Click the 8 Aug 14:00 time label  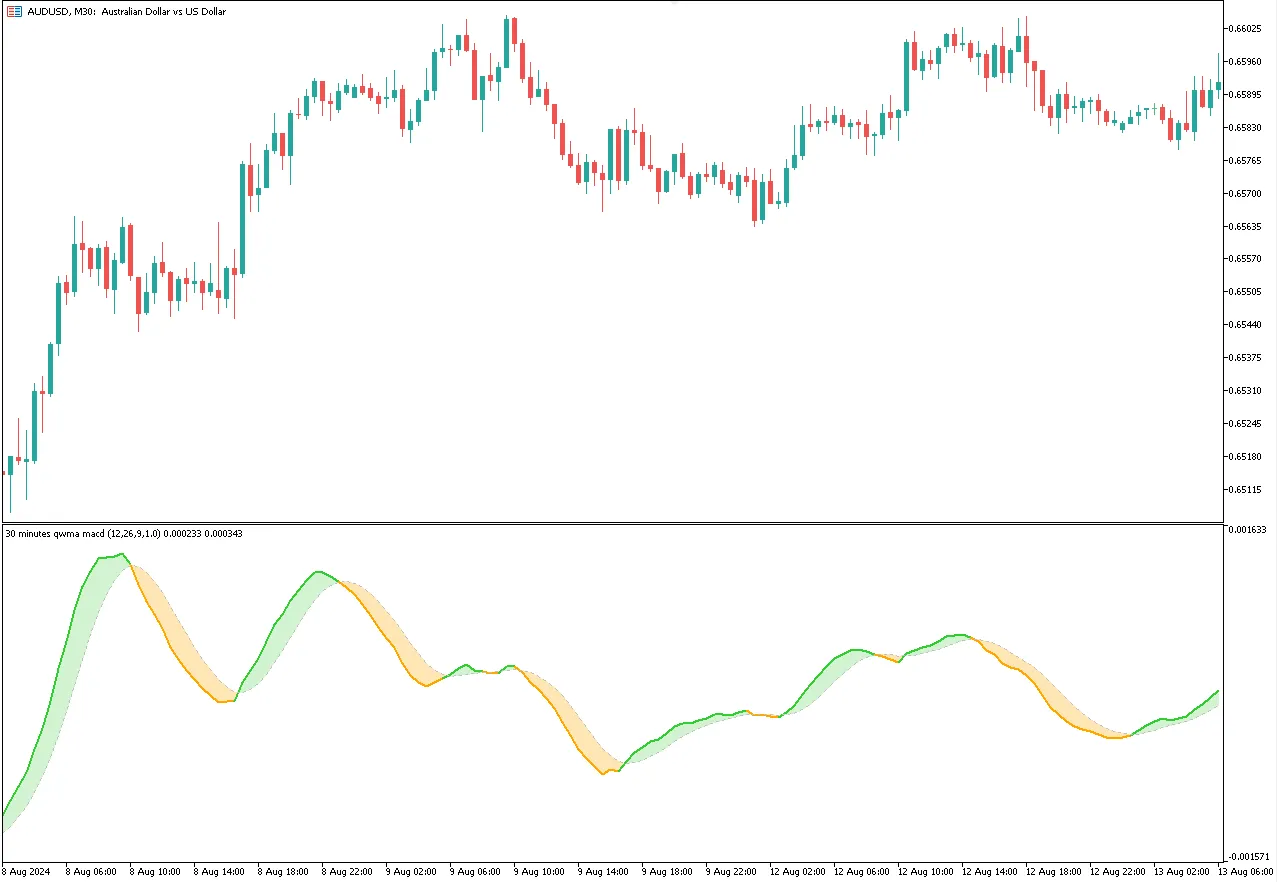point(219,872)
